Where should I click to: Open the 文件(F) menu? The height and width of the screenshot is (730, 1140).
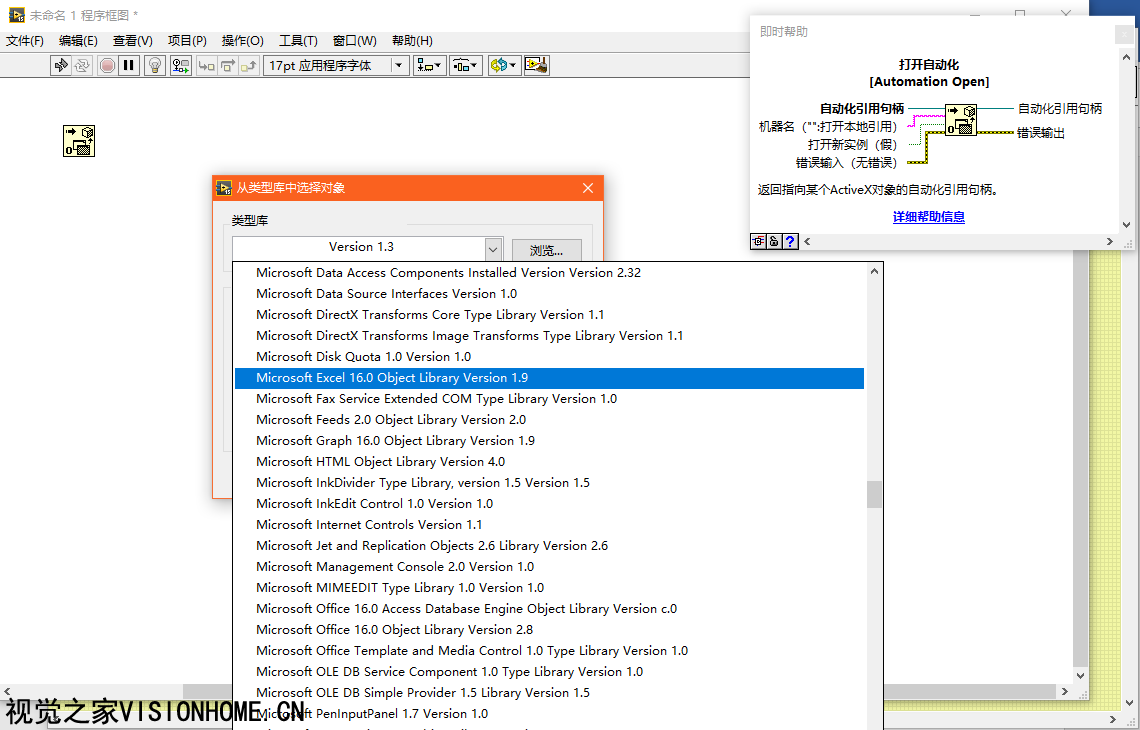[x=25, y=41]
